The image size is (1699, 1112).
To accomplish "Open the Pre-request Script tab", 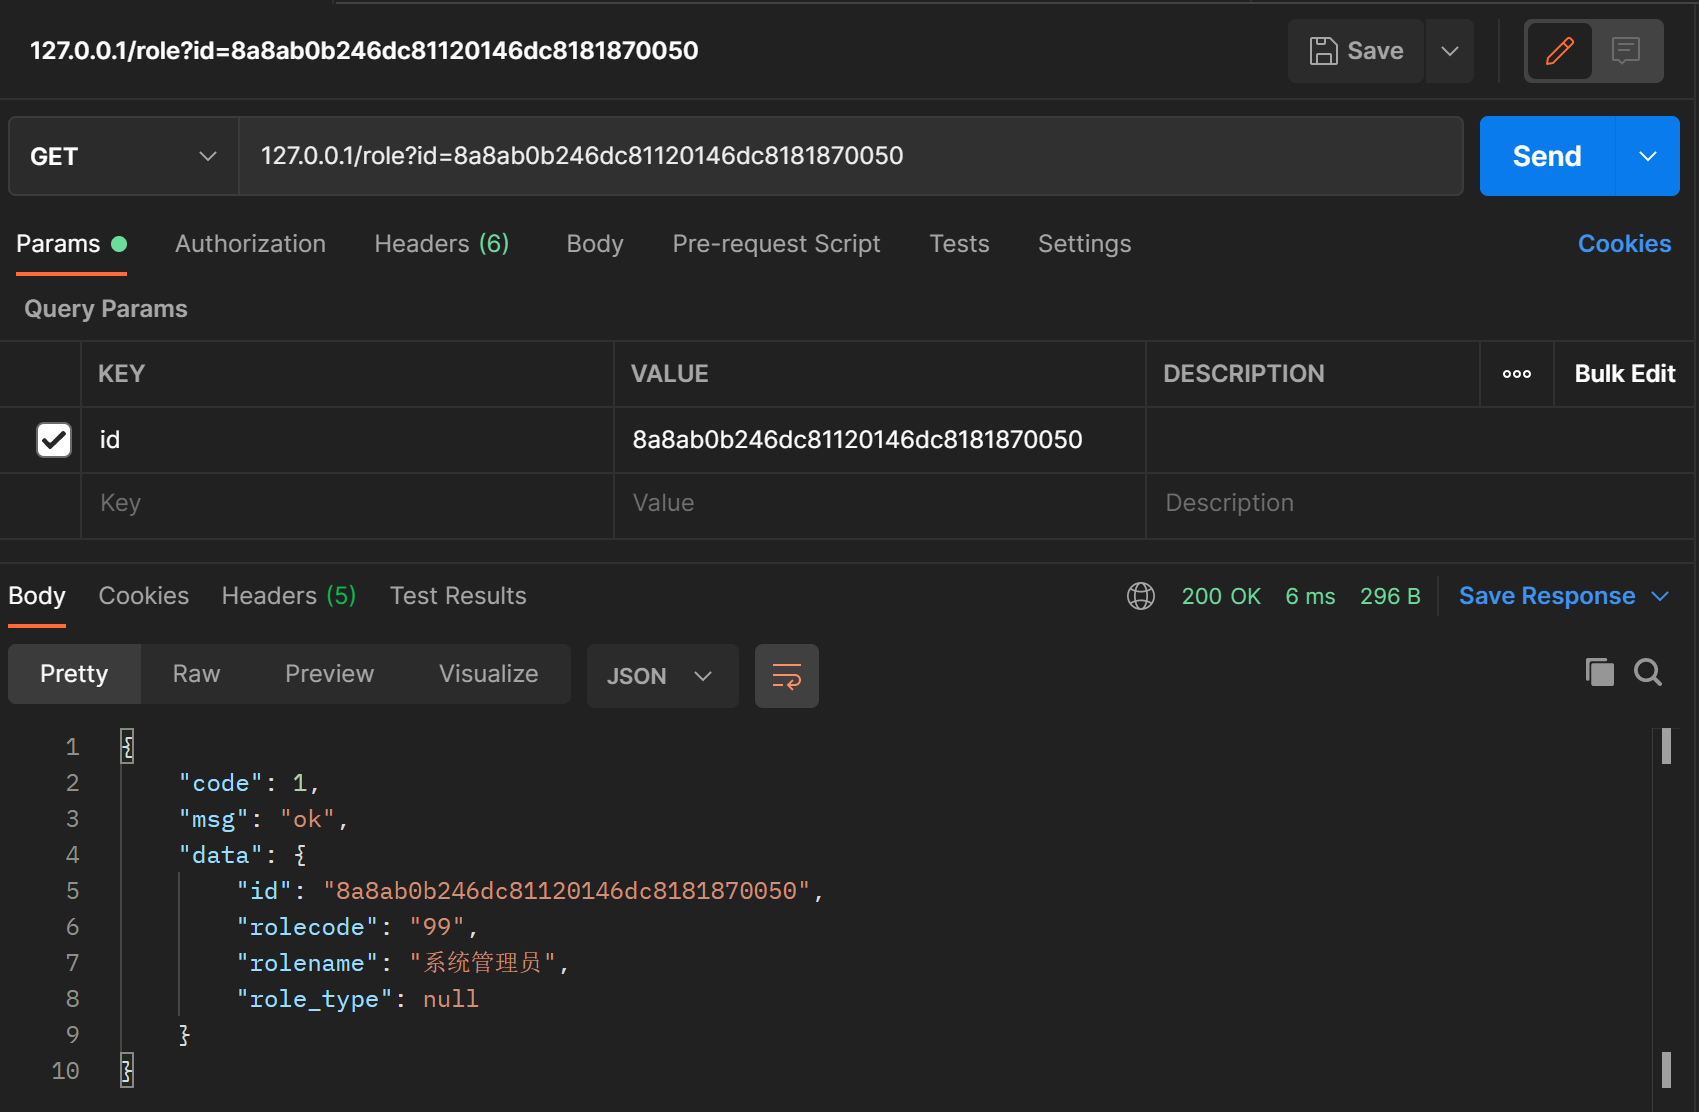I will click(x=776, y=244).
